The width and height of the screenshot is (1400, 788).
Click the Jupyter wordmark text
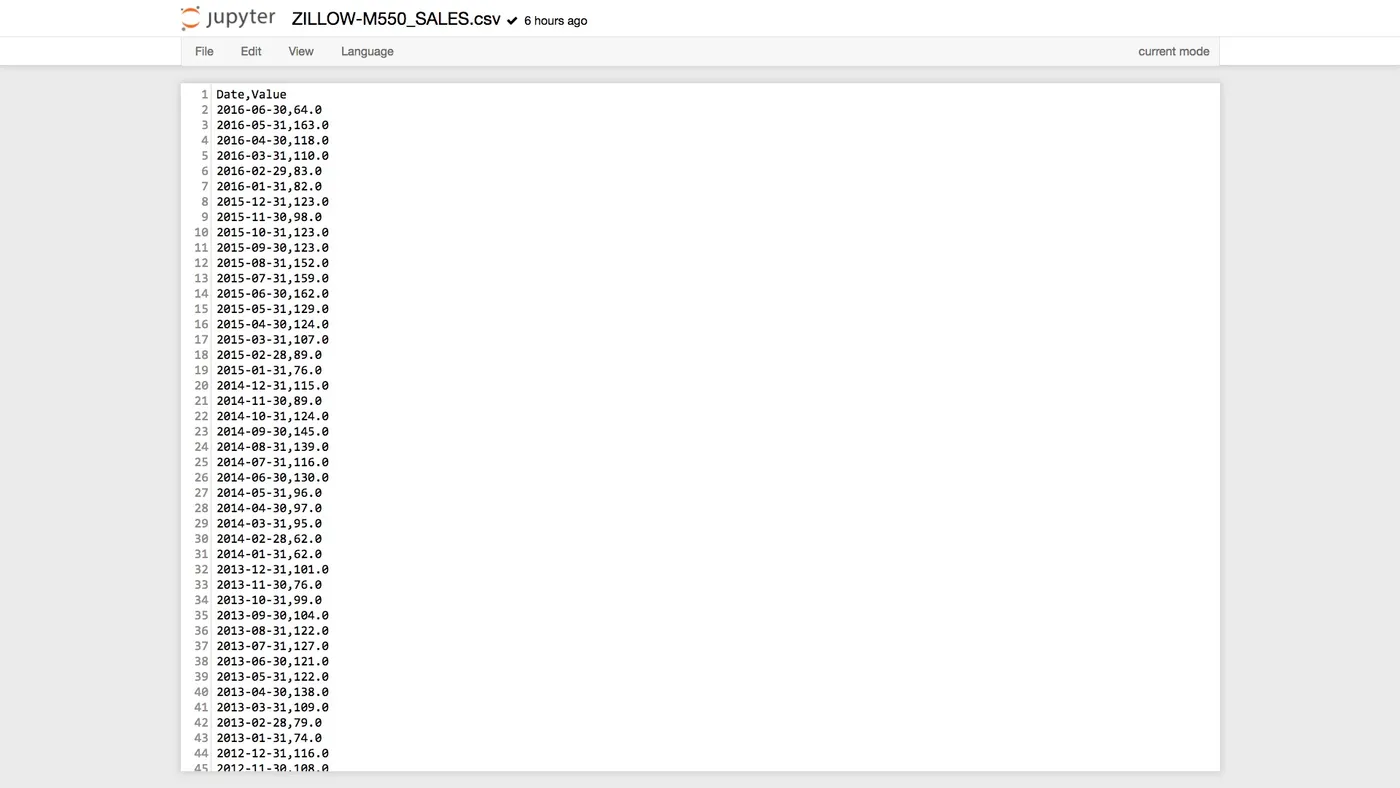[240, 18]
